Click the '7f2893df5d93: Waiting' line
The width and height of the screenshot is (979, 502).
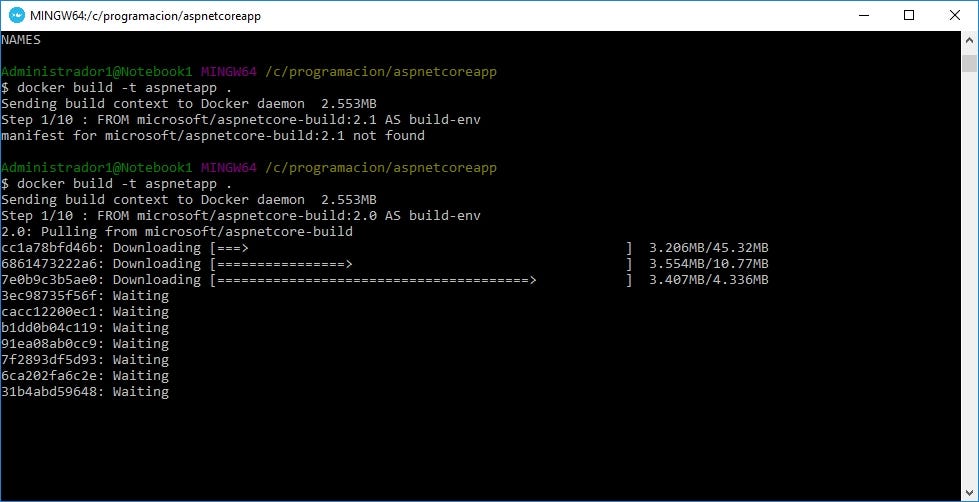click(x=85, y=360)
